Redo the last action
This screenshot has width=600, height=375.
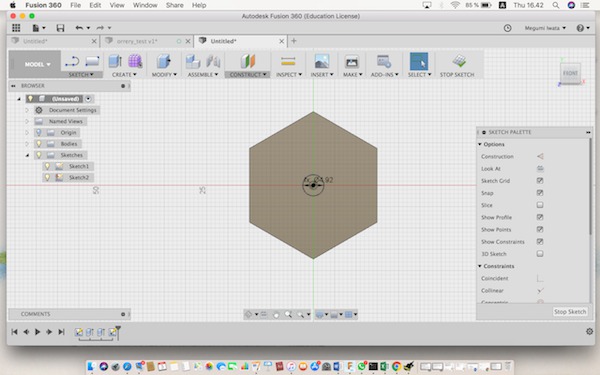[x=100, y=28]
